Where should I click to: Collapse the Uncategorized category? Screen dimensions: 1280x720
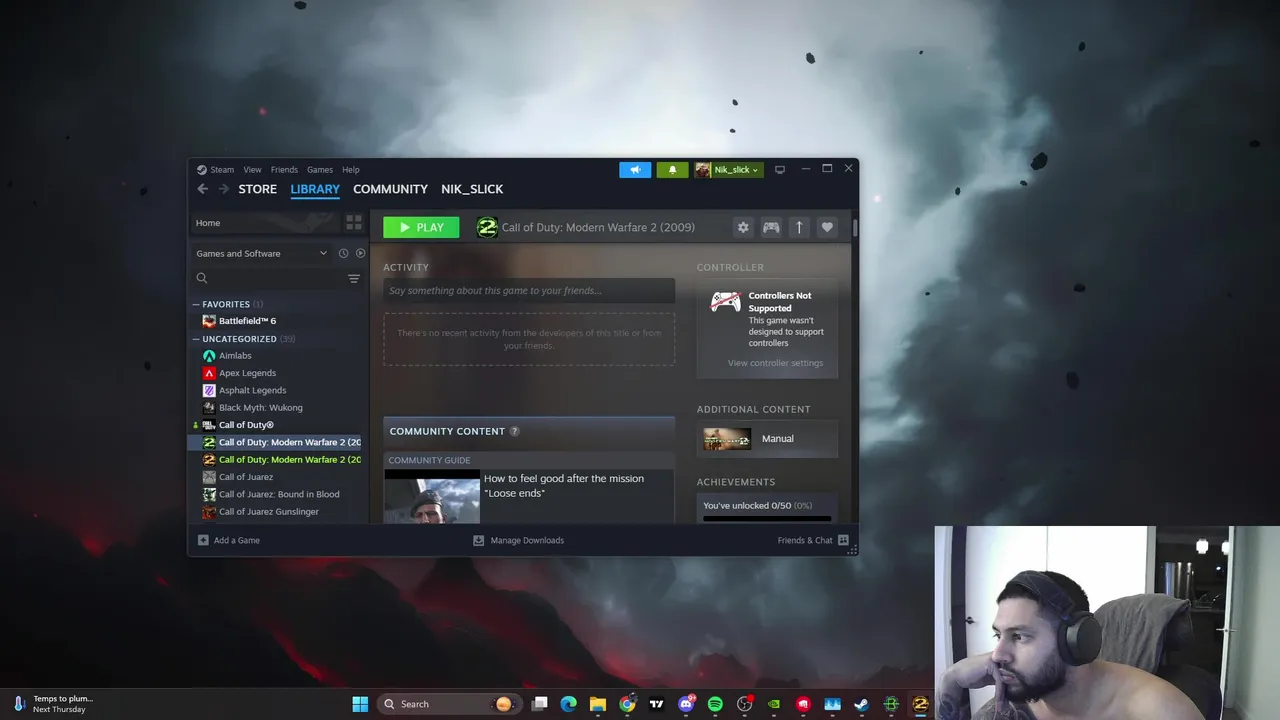pyautogui.click(x=196, y=339)
